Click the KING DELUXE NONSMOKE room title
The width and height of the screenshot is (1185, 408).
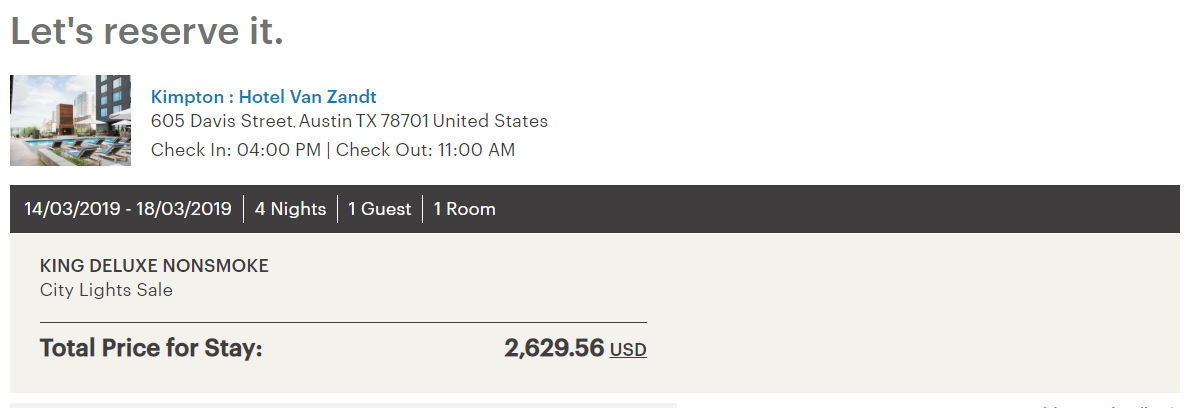pyautogui.click(x=154, y=266)
